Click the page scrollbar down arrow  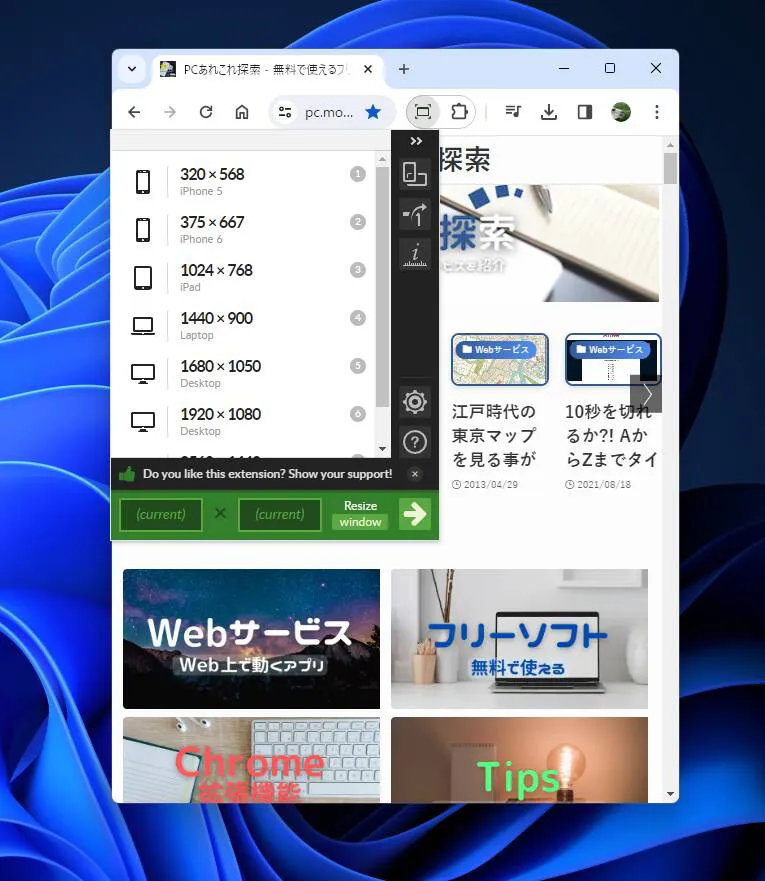pos(670,794)
